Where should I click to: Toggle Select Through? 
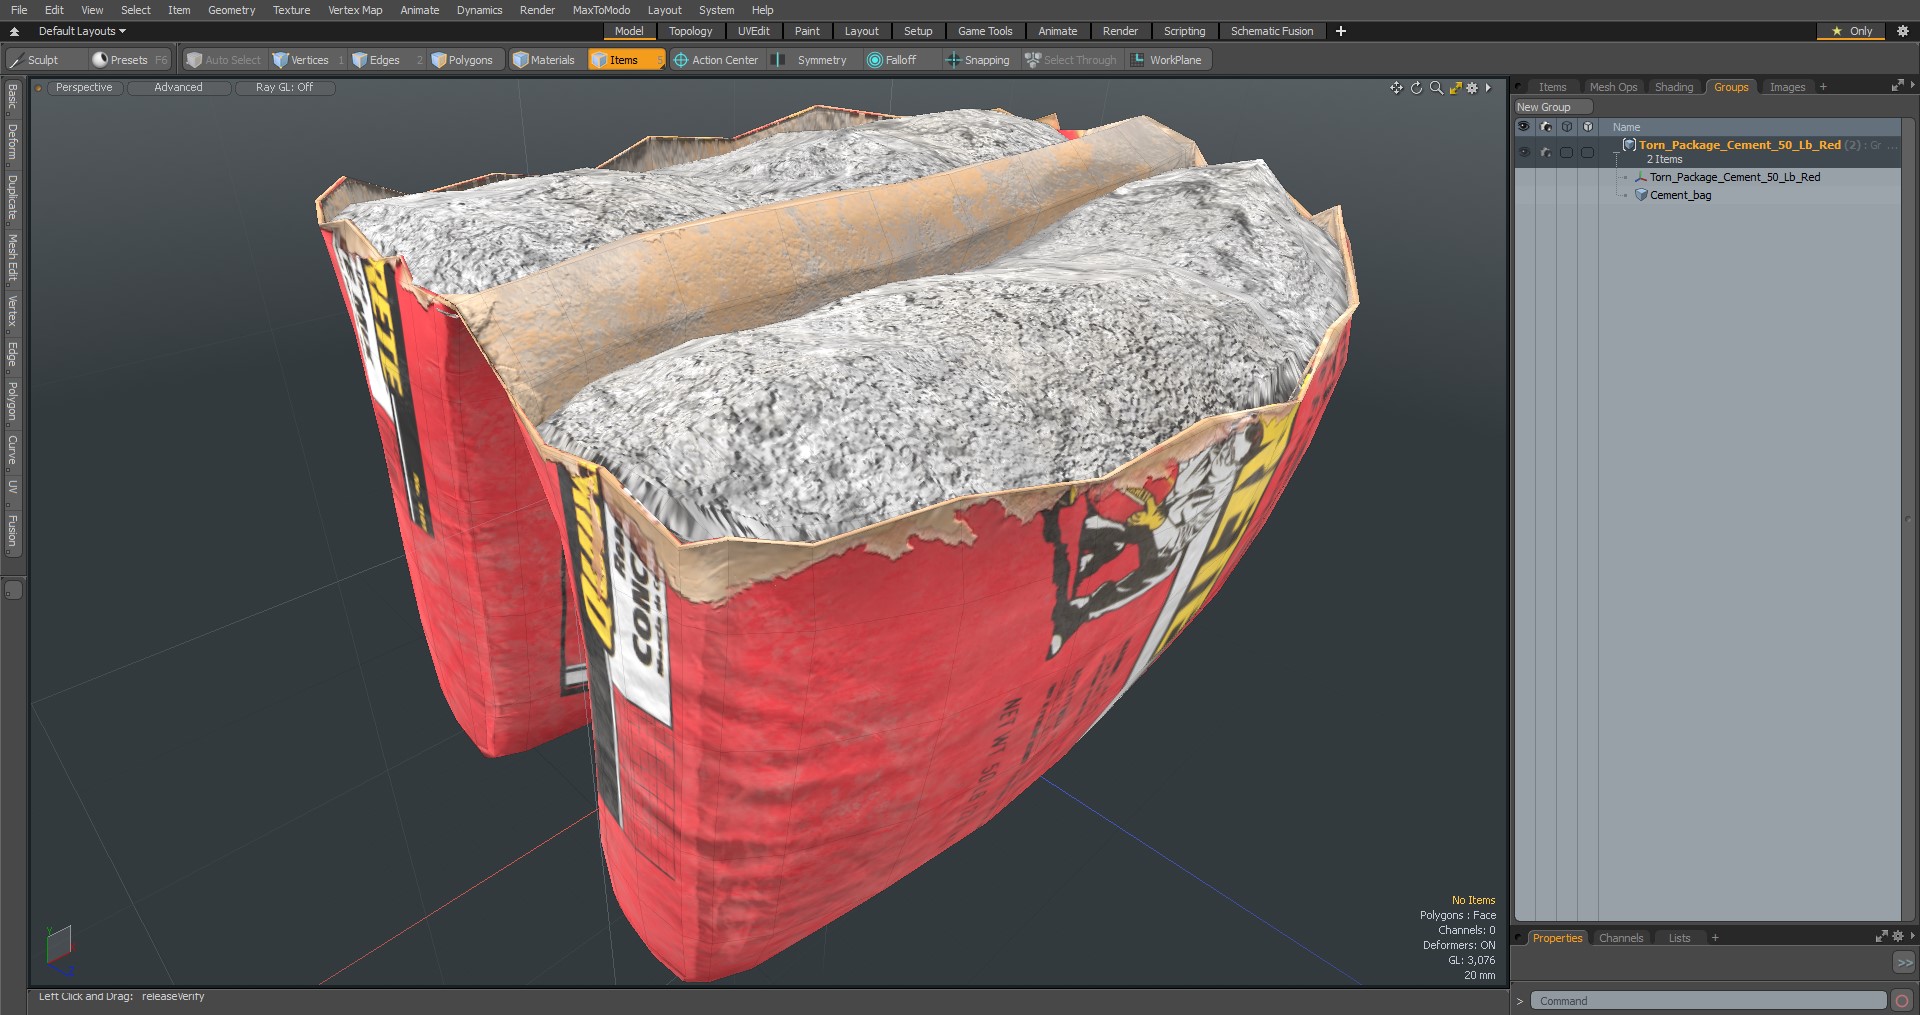click(x=1071, y=60)
